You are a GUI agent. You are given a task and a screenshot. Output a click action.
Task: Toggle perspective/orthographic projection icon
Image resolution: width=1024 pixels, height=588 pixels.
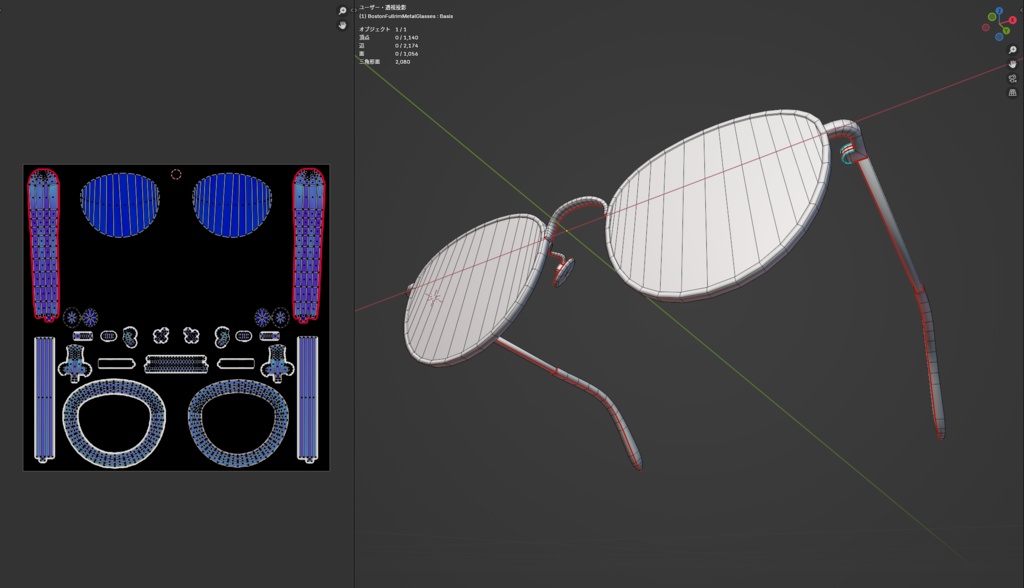click(x=1012, y=91)
